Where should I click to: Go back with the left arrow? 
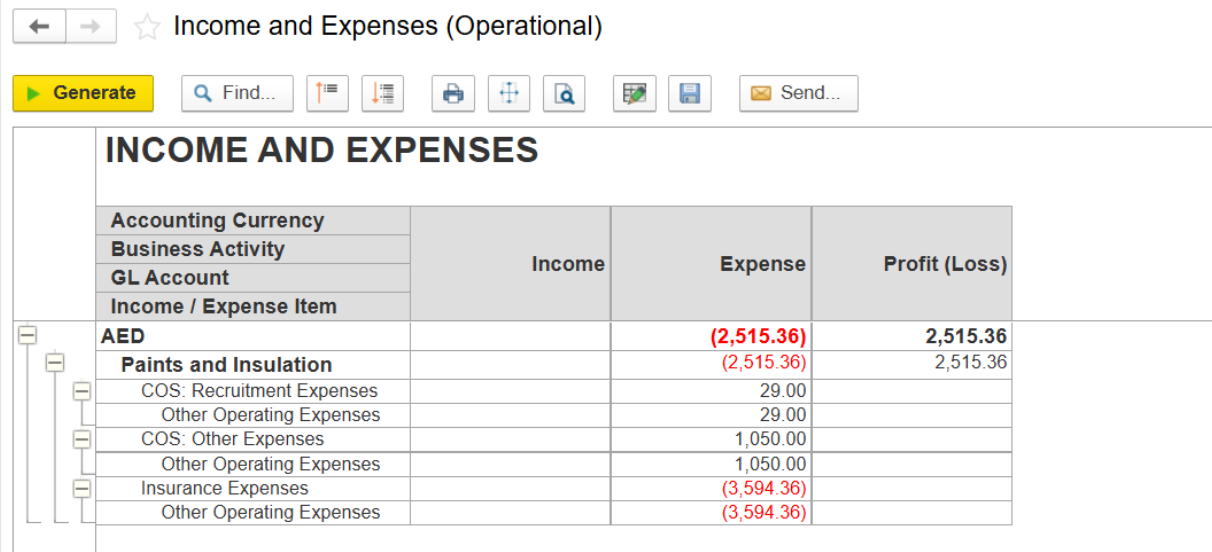(40, 27)
